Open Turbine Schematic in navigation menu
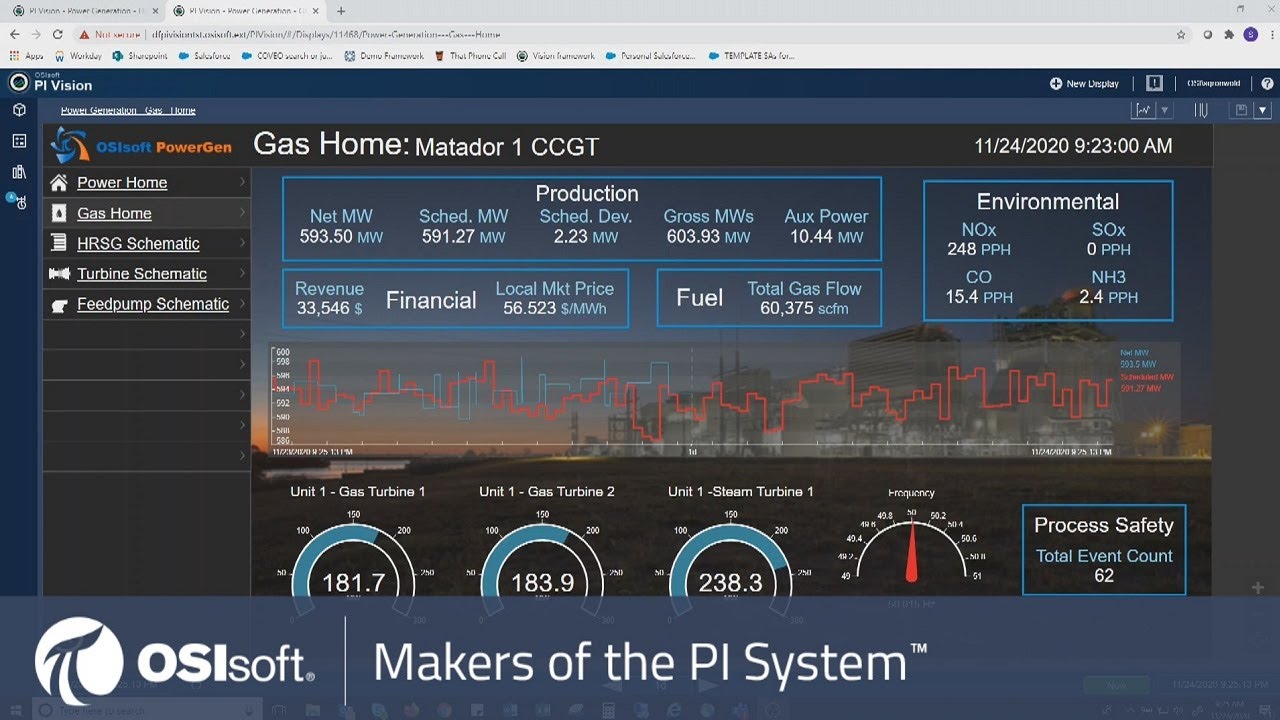This screenshot has width=1280, height=720. pyautogui.click(x=142, y=273)
